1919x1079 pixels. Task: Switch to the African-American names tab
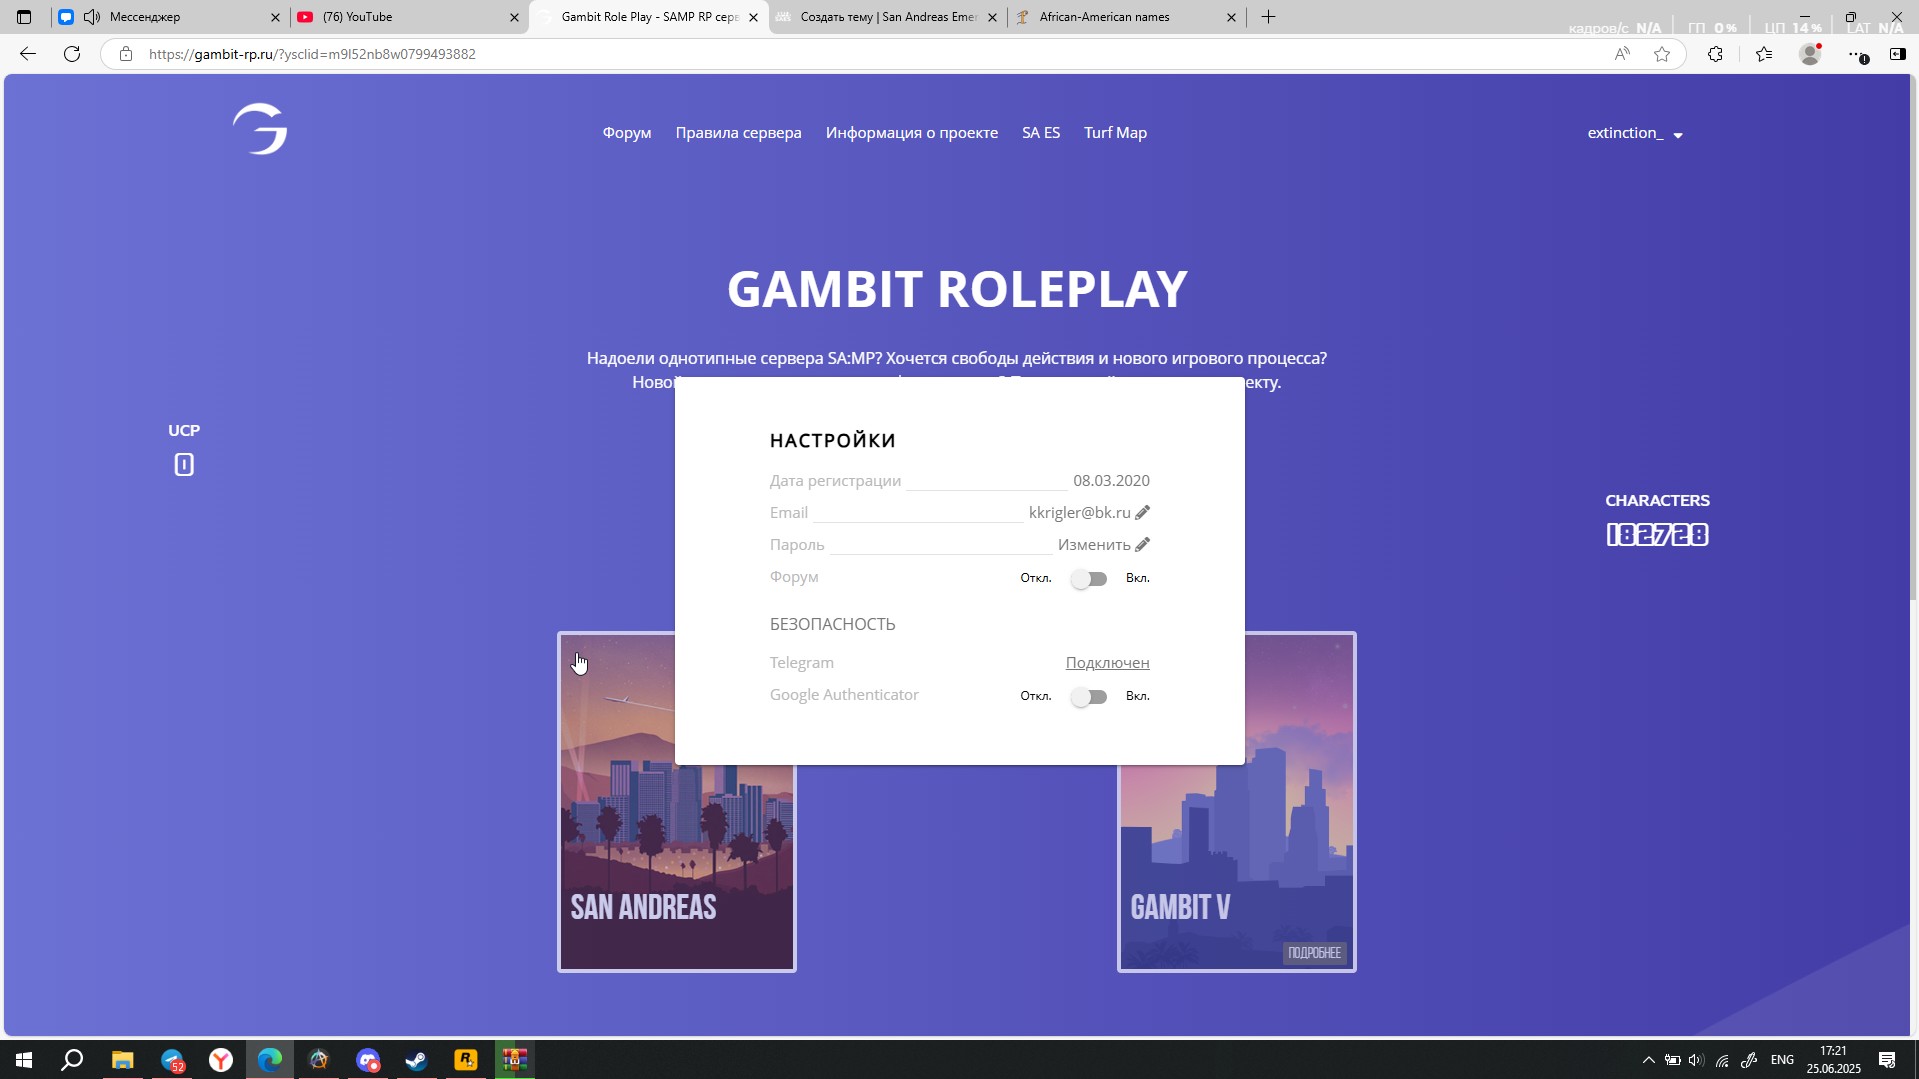click(1127, 17)
